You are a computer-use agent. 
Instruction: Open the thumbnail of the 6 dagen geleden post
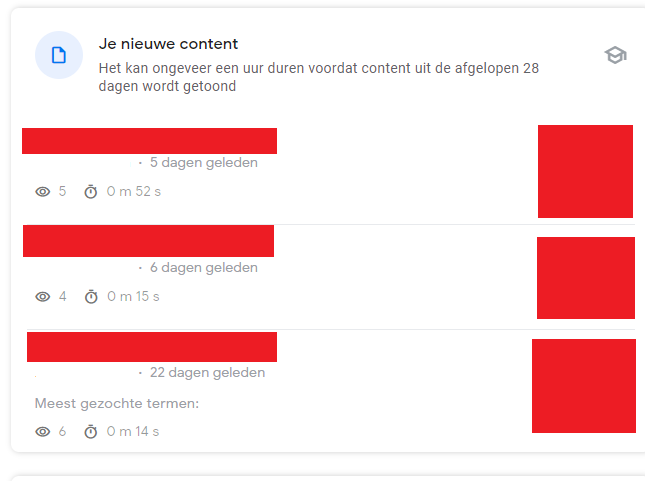pyautogui.click(x=586, y=278)
